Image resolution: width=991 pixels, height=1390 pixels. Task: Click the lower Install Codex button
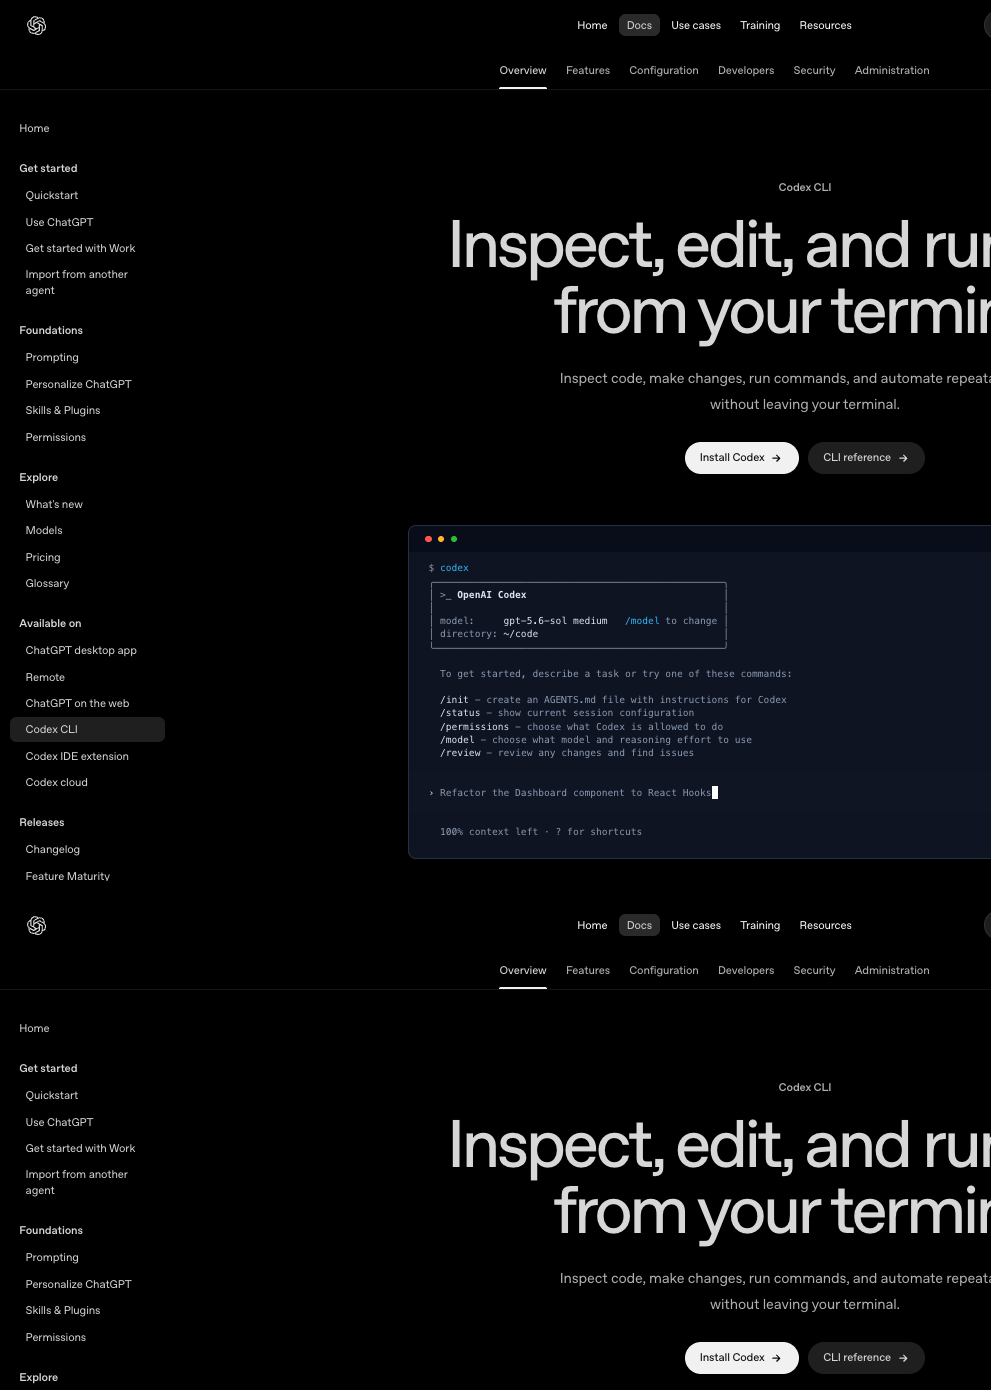(741, 1358)
